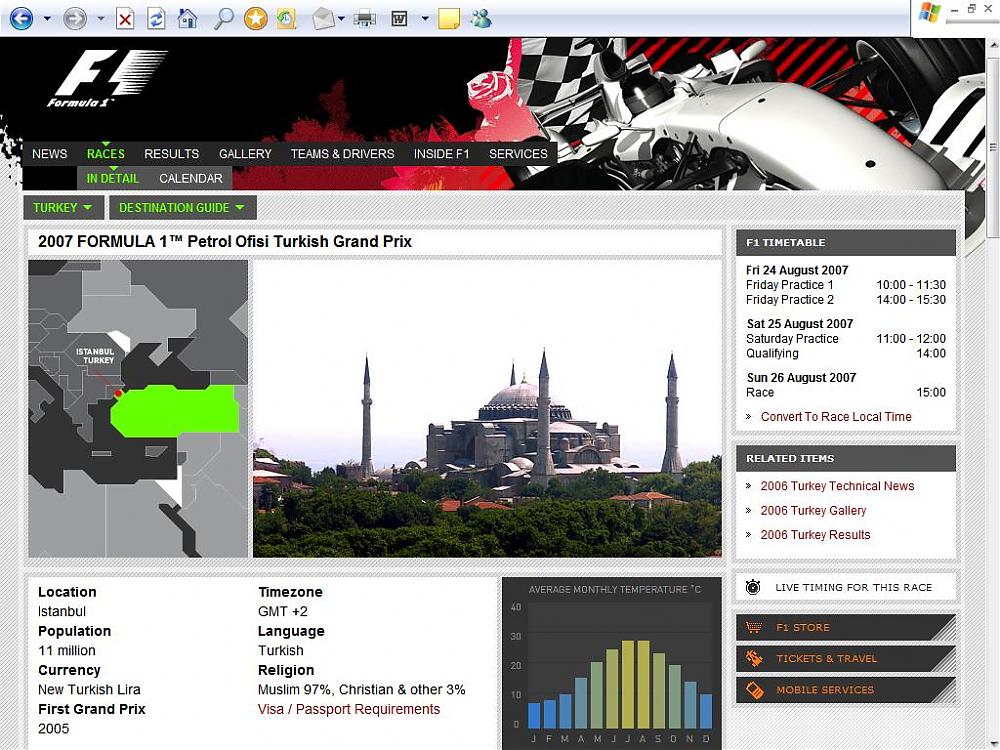Open the History clock icon
The width and height of the screenshot is (1000, 750).
286,18
